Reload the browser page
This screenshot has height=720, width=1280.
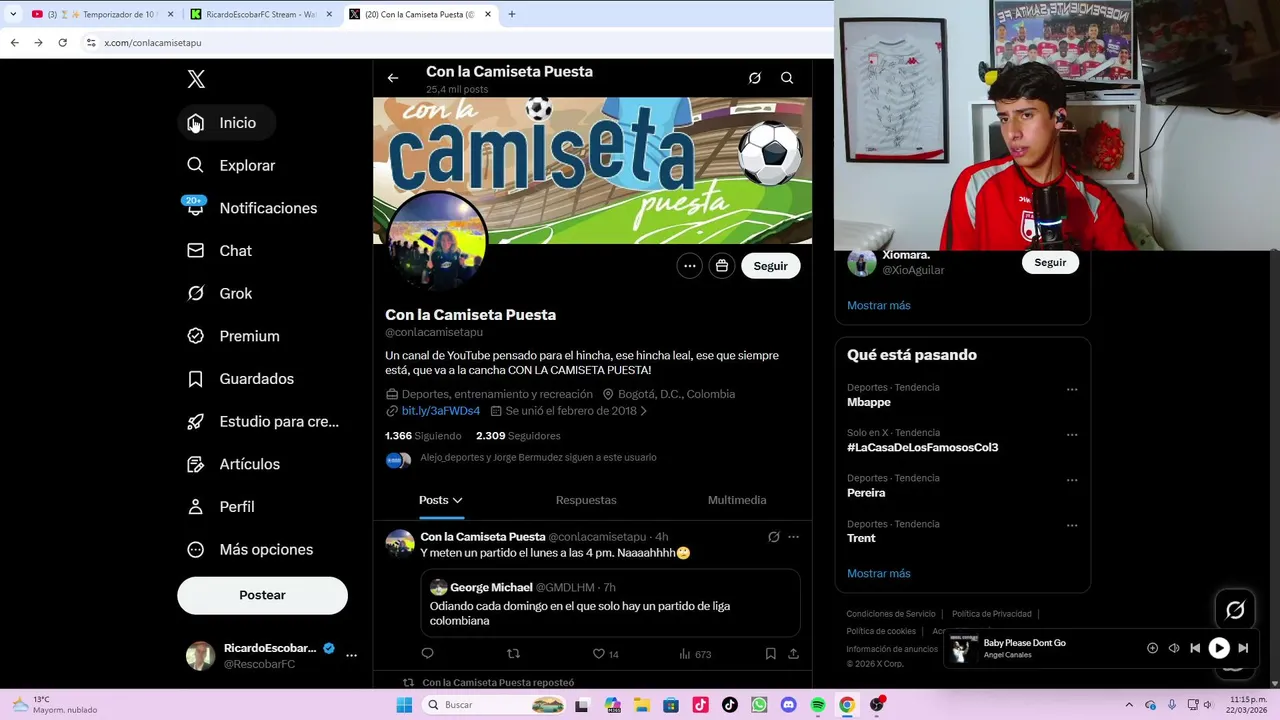62,43
